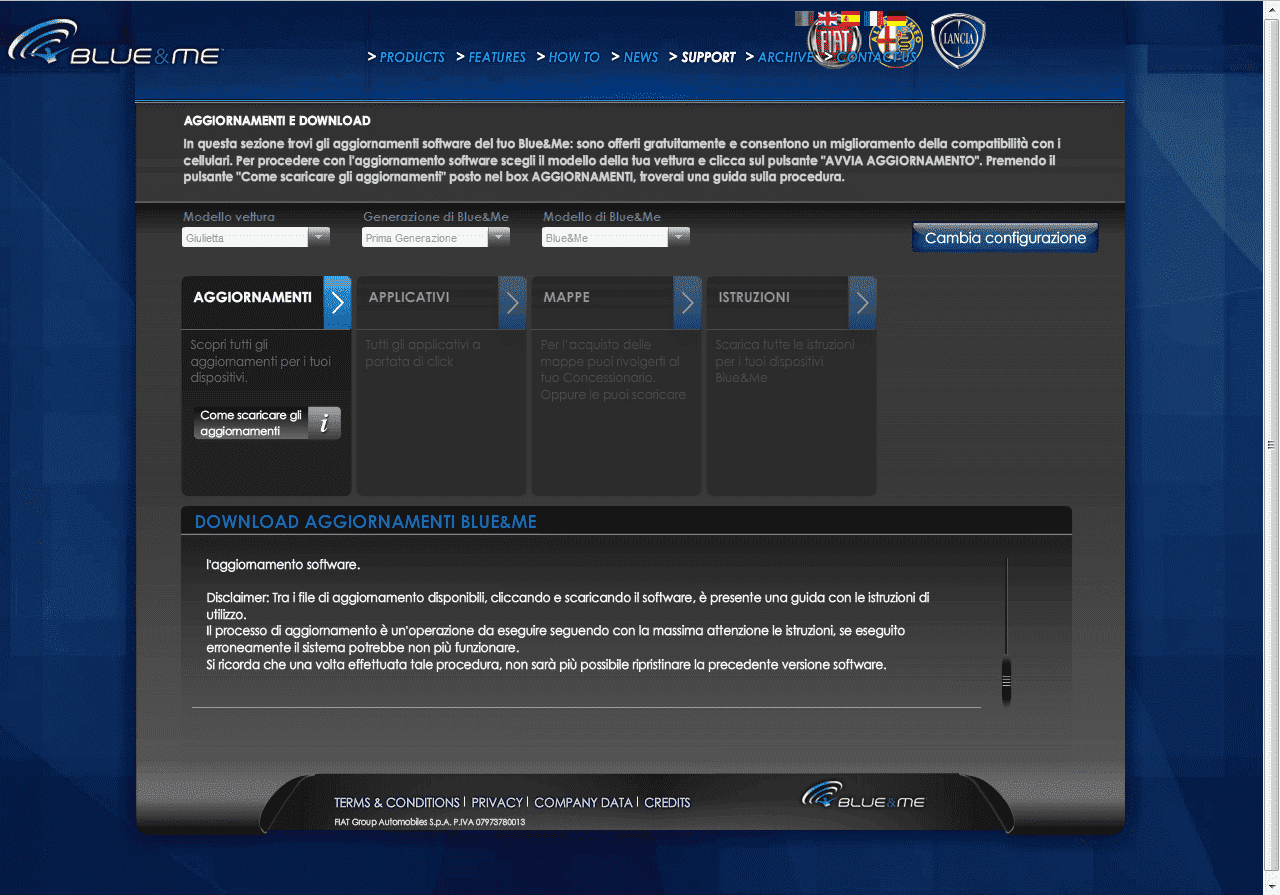The height and width of the screenshot is (895, 1280).
Task: Click the DOWNLOAD AGGIORNAMENTI BLUE&ME heading
Action: coord(366,522)
